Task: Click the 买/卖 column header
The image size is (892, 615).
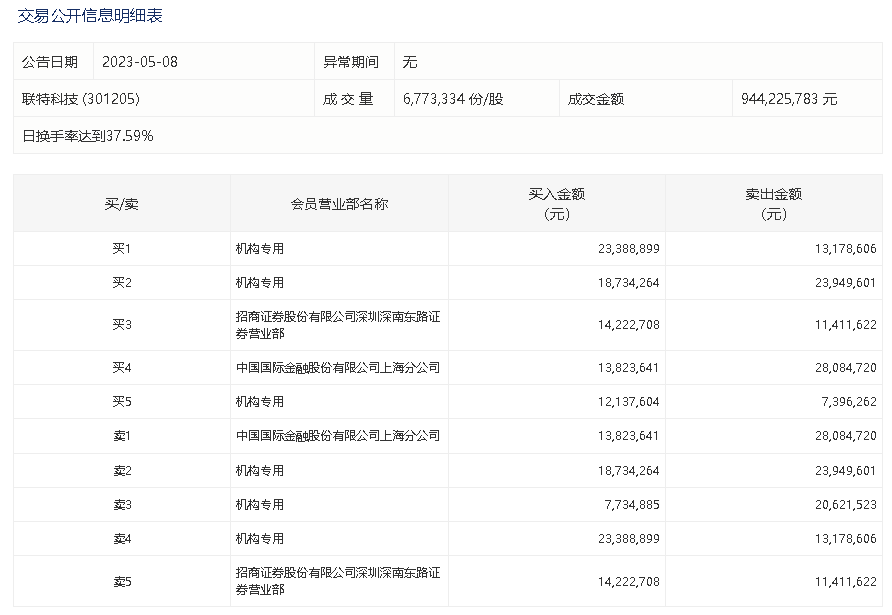Action: 122,204
